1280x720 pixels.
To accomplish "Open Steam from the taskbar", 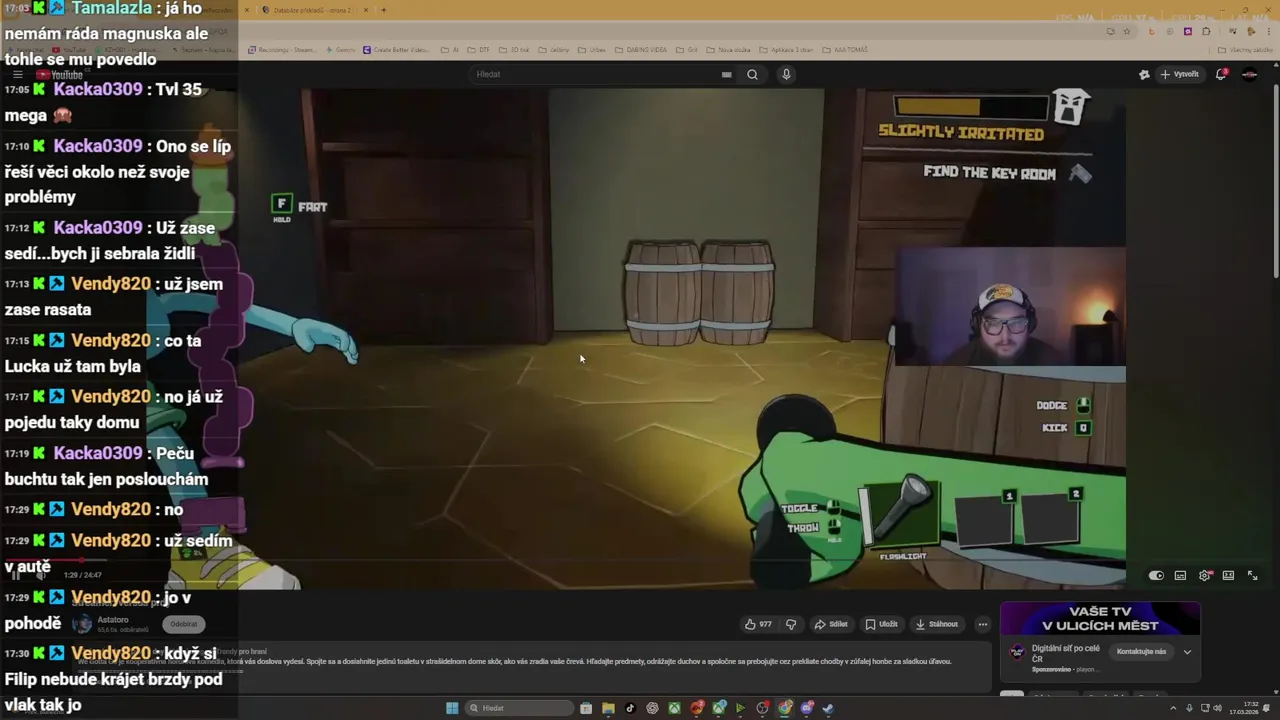I will pos(828,708).
